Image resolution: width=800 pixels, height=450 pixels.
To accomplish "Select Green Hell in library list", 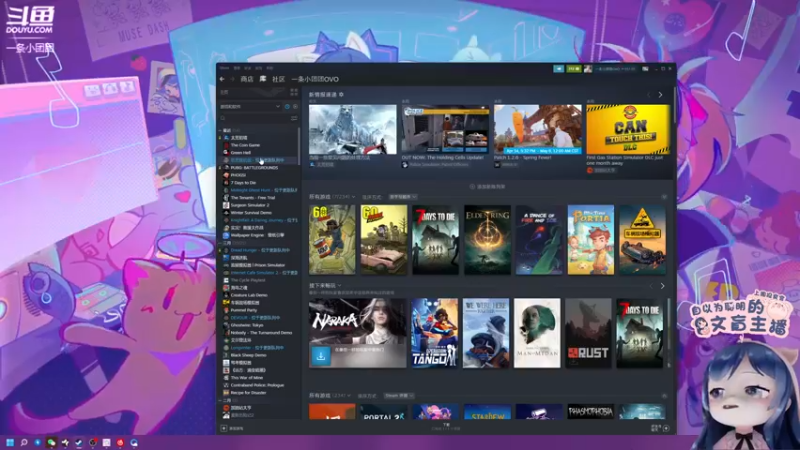I will [240, 153].
